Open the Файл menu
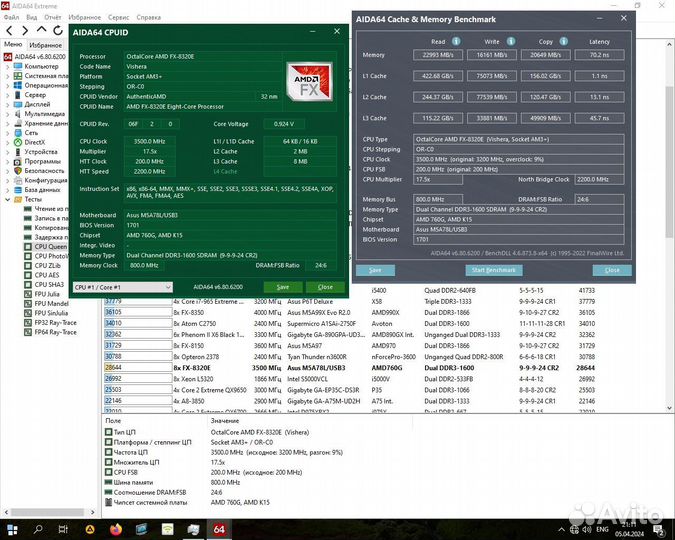This screenshot has width=675, height=540. coord(11,17)
